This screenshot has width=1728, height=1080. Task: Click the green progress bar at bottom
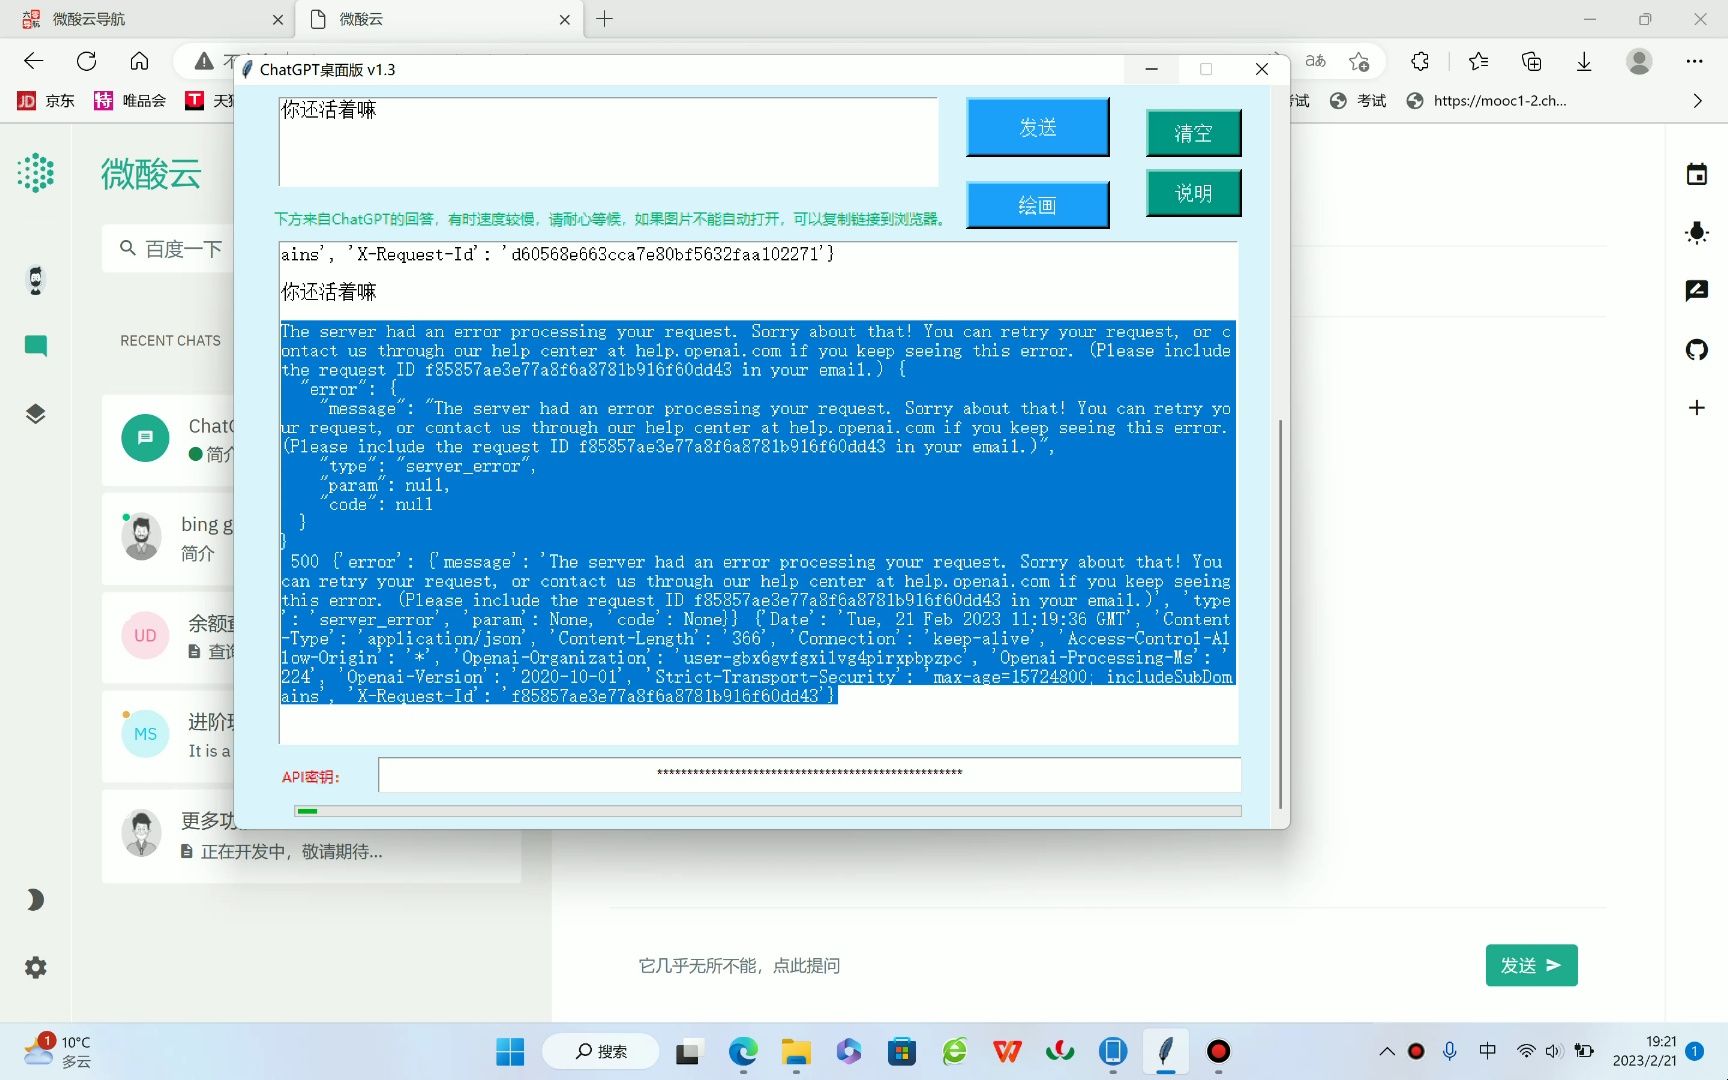pos(768,811)
